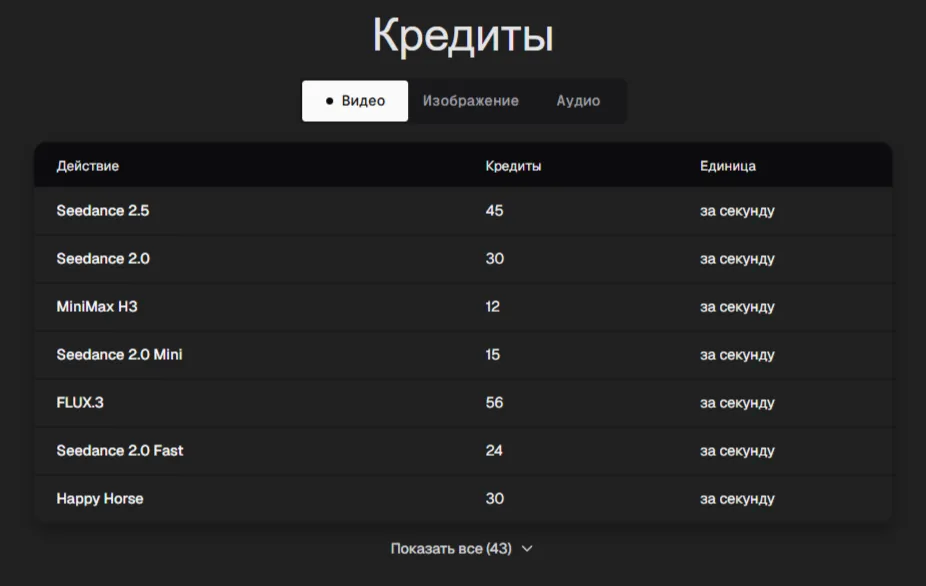Select the MiniMax H3 row name
The height and width of the screenshot is (586, 926).
click(97, 307)
